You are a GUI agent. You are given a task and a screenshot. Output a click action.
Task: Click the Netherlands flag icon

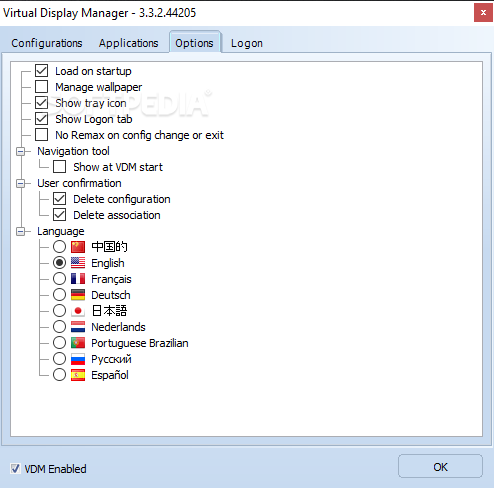(x=78, y=327)
